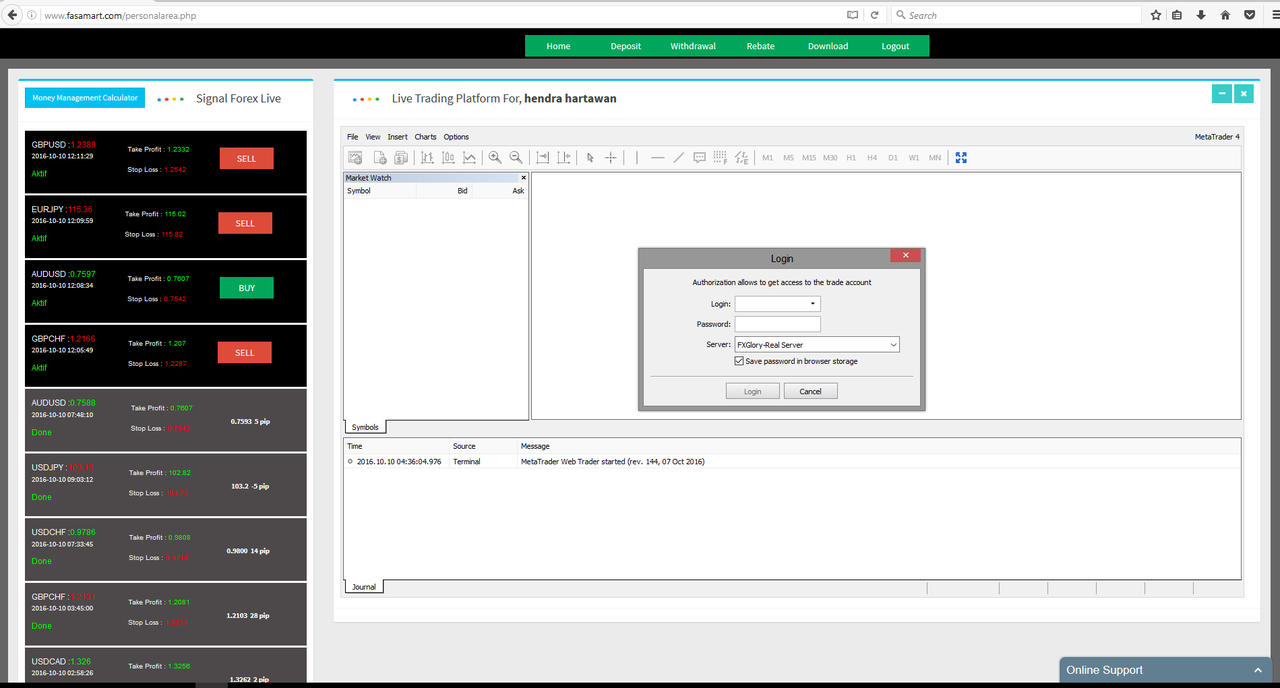This screenshot has width=1280, height=688.
Task: Set timeframe to H1
Action: coord(851,158)
